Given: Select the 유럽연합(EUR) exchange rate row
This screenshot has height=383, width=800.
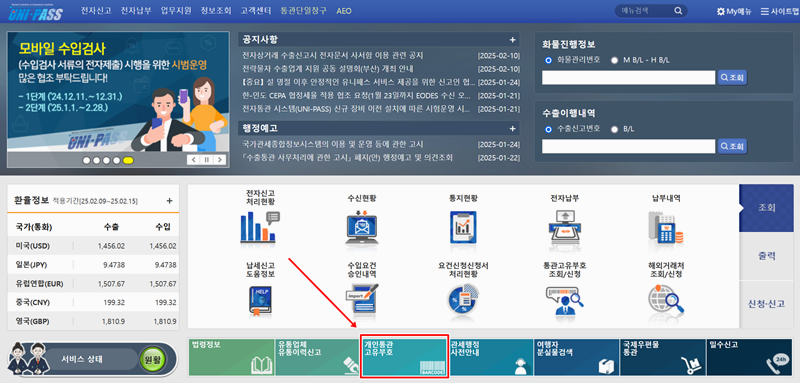Looking at the screenshot, I should (94, 284).
